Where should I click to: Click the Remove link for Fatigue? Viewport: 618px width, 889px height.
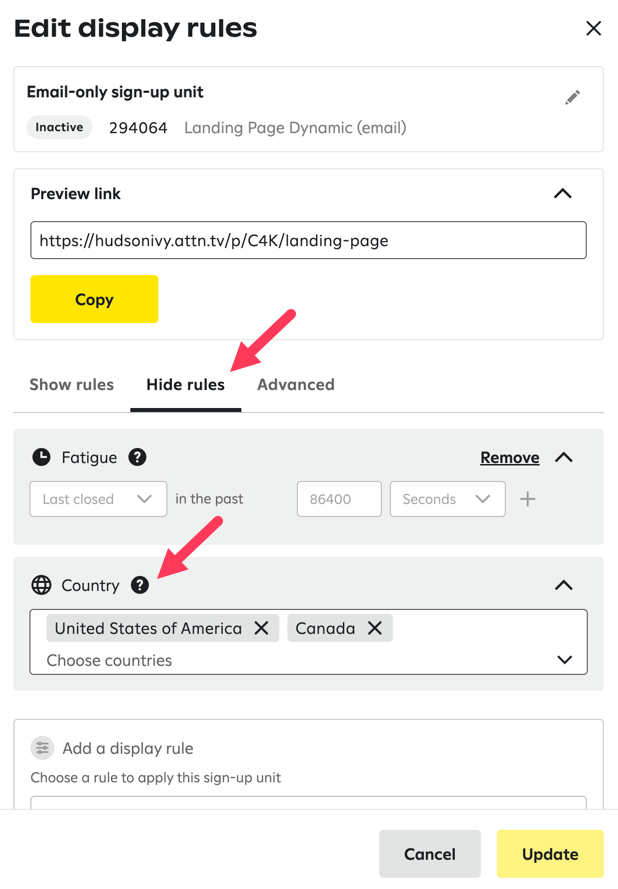510,457
